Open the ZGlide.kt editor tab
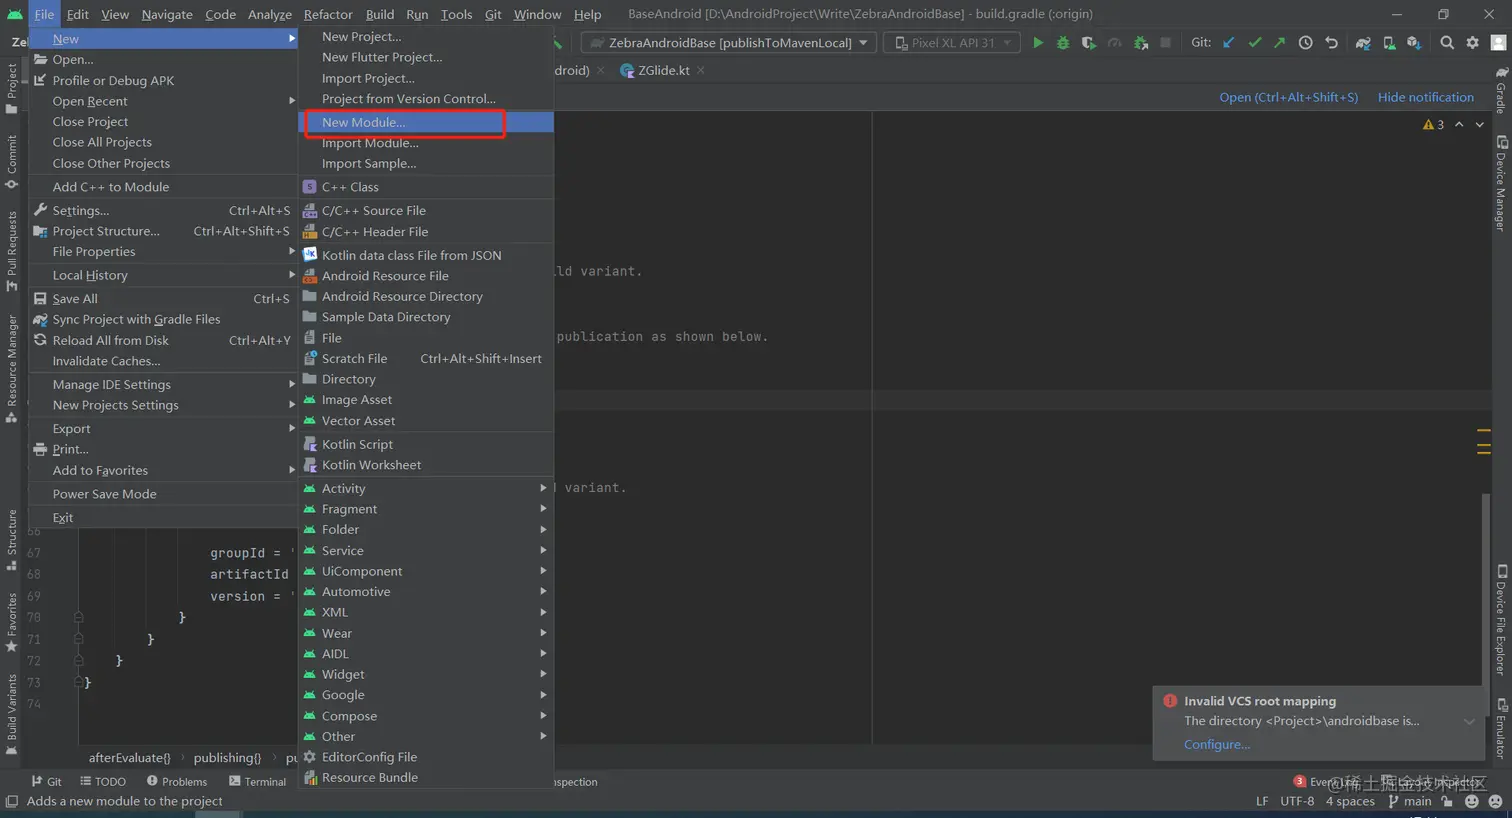Viewport: 1512px width, 818px height. pyautogui.click(x=663, y=70)
